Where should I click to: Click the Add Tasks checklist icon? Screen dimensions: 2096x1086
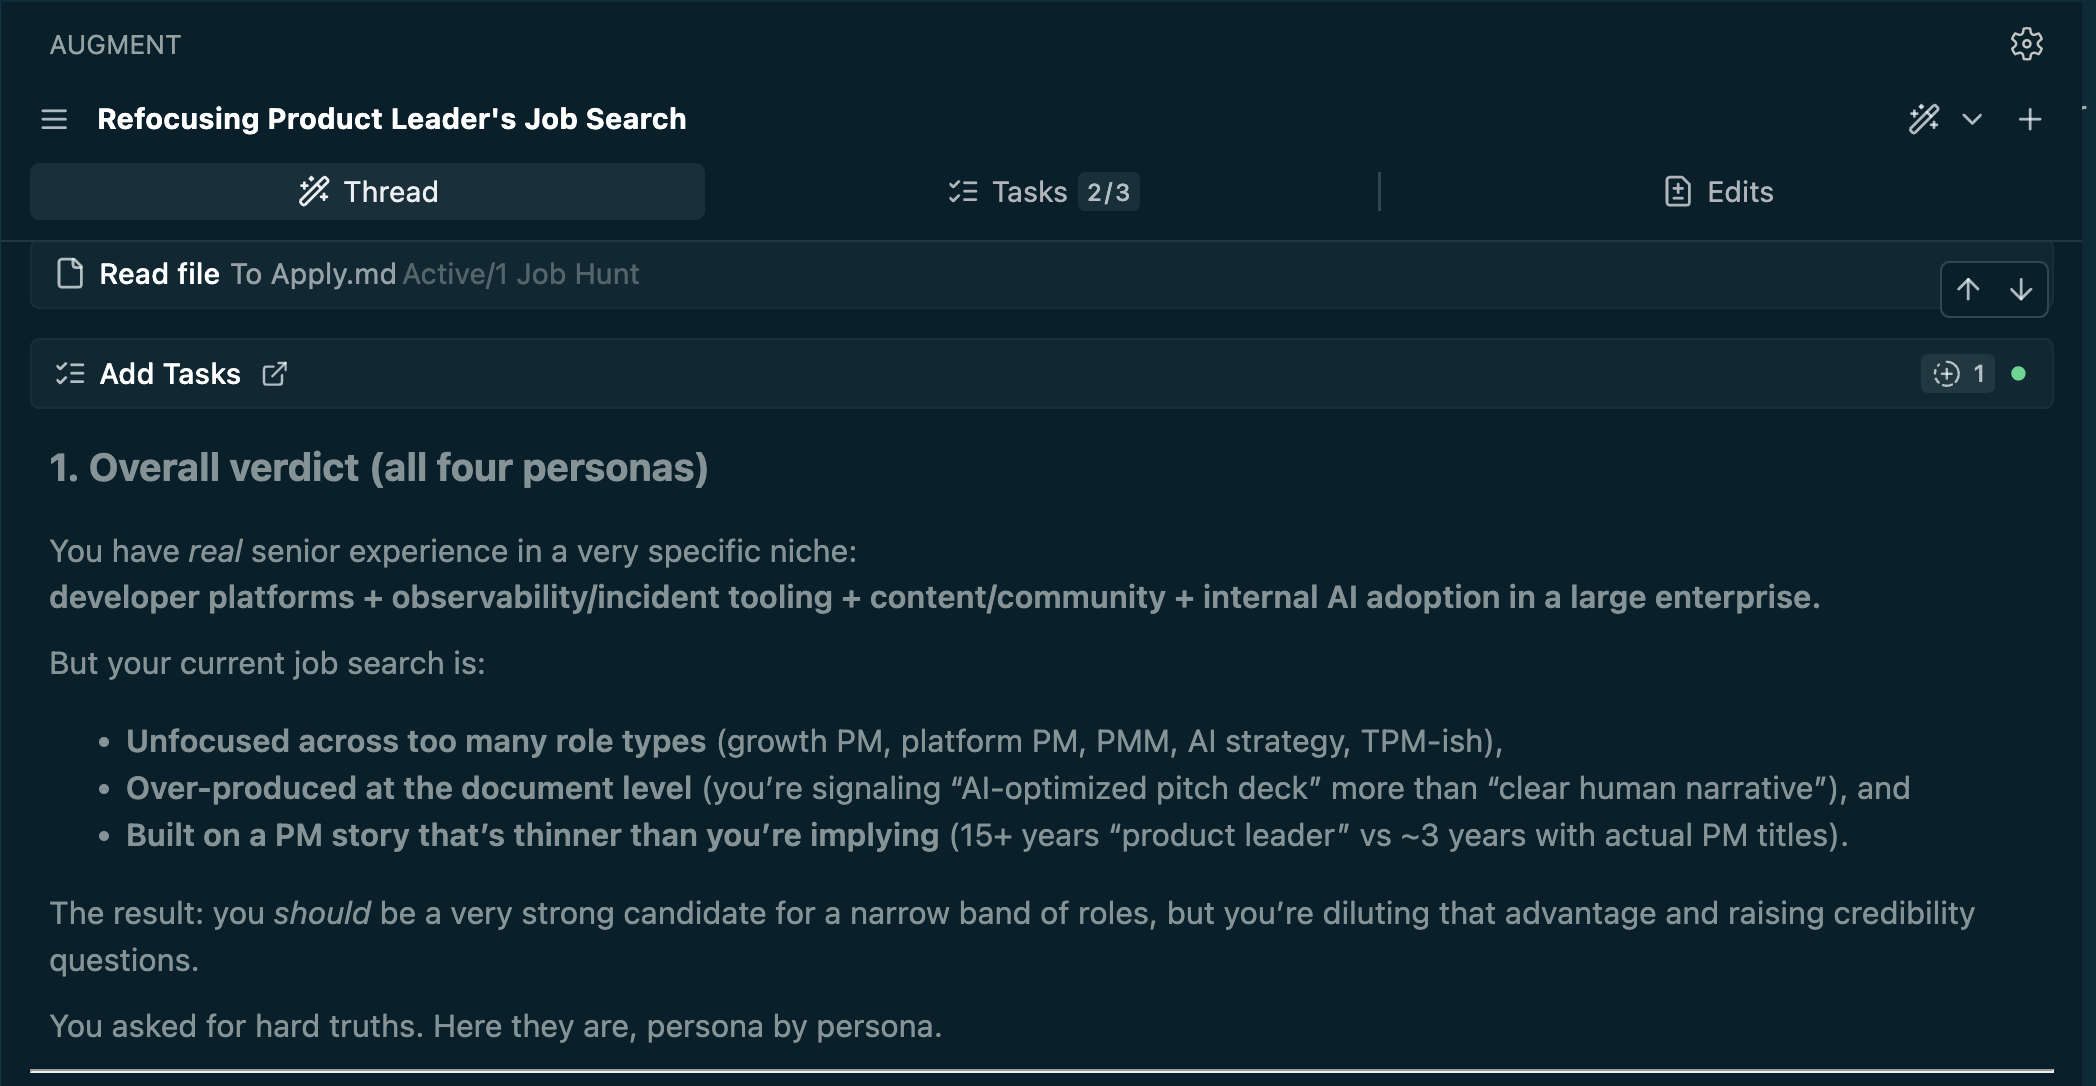(70, 374)
